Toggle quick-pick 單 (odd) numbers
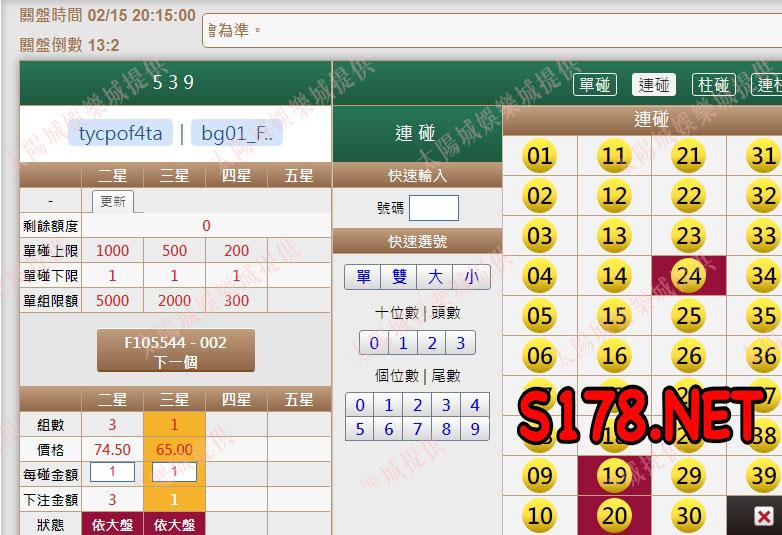The image size is (782, 535). pos(363,277)
